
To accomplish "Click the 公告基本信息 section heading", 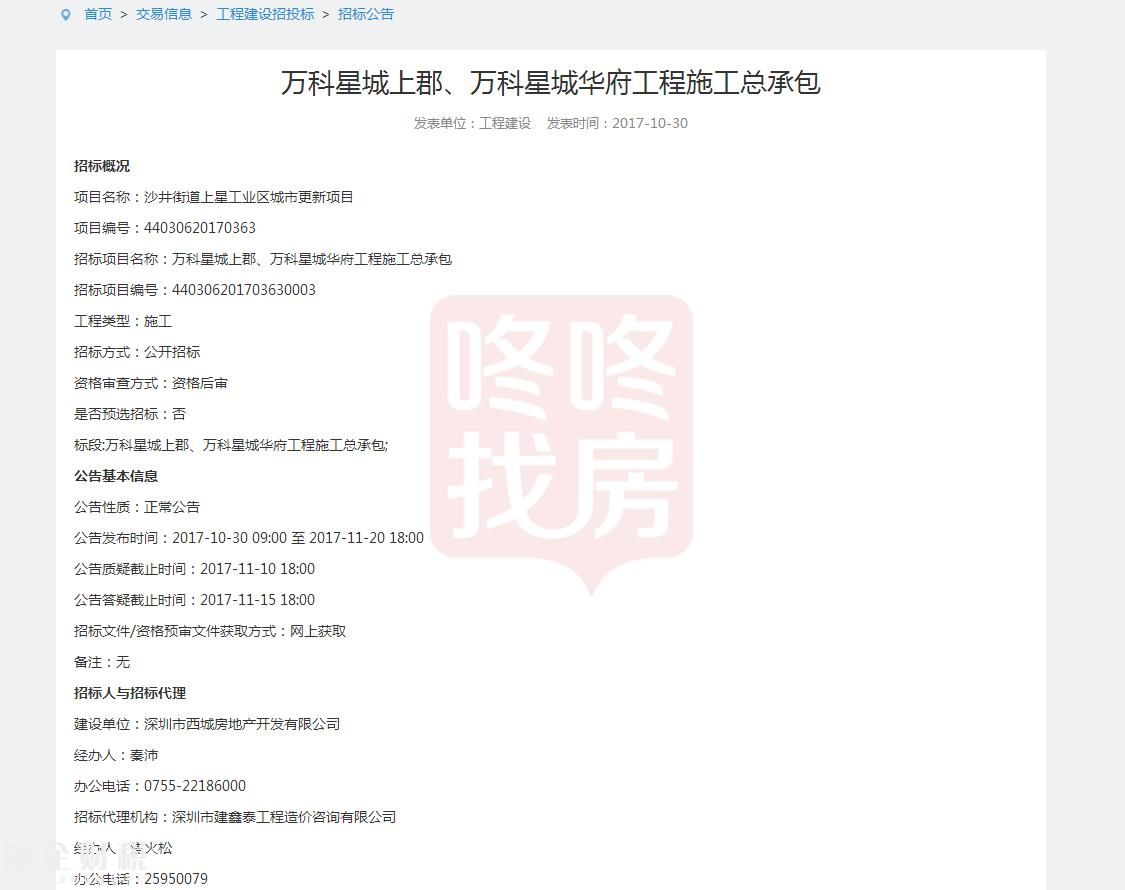I will tap(116, 477).
